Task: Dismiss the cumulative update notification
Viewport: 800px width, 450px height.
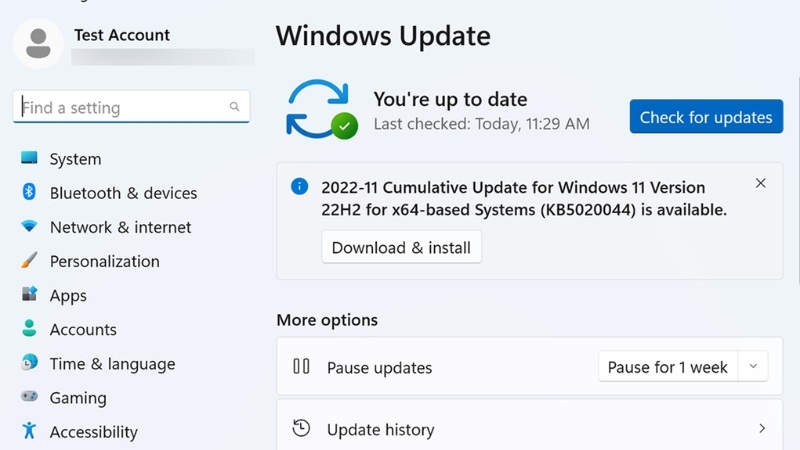Action: click(x=761, y=183)
